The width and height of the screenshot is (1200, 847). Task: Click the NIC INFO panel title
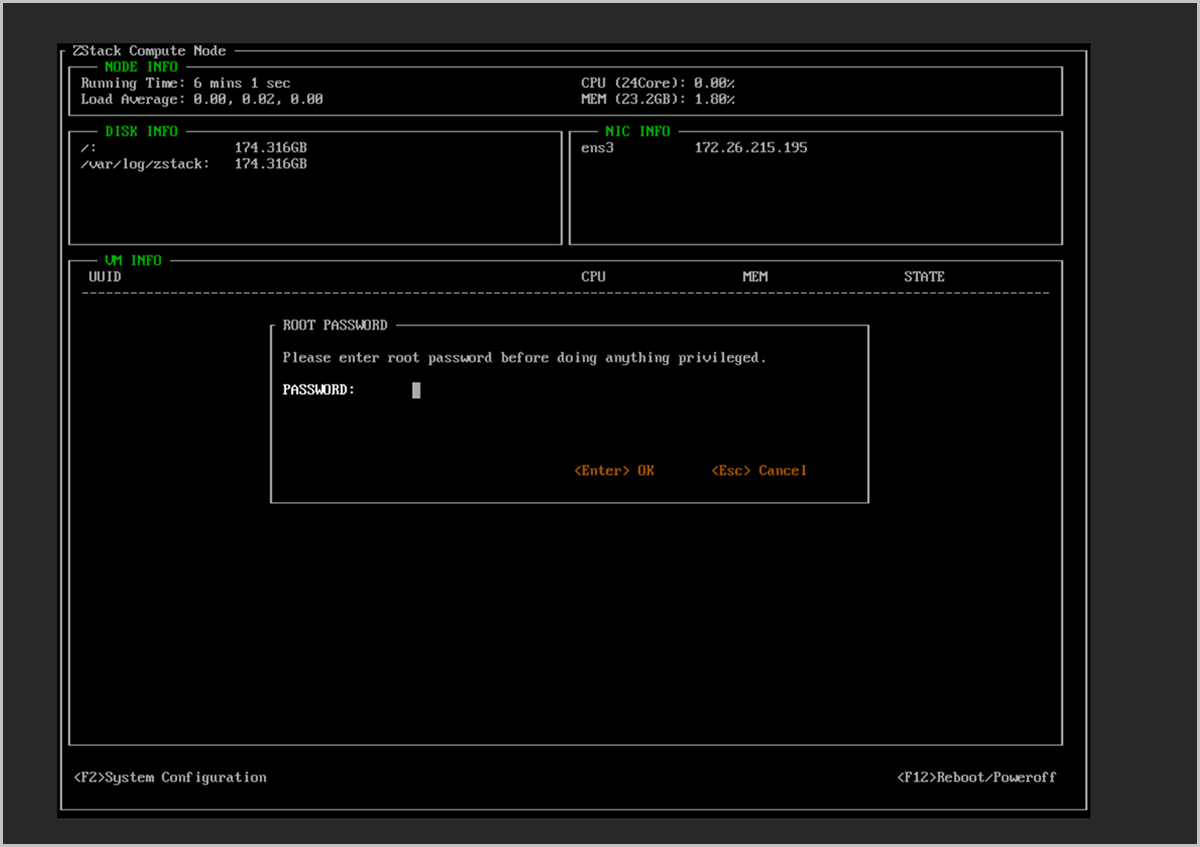pos(637,131)
